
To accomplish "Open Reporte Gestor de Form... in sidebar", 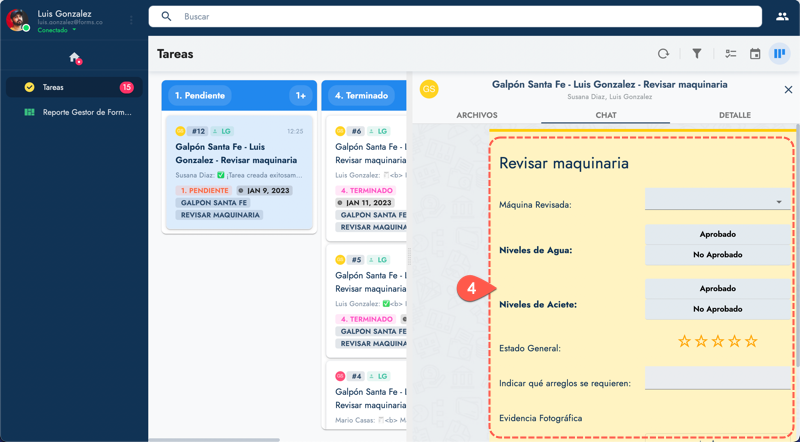I will coord(74,112).
